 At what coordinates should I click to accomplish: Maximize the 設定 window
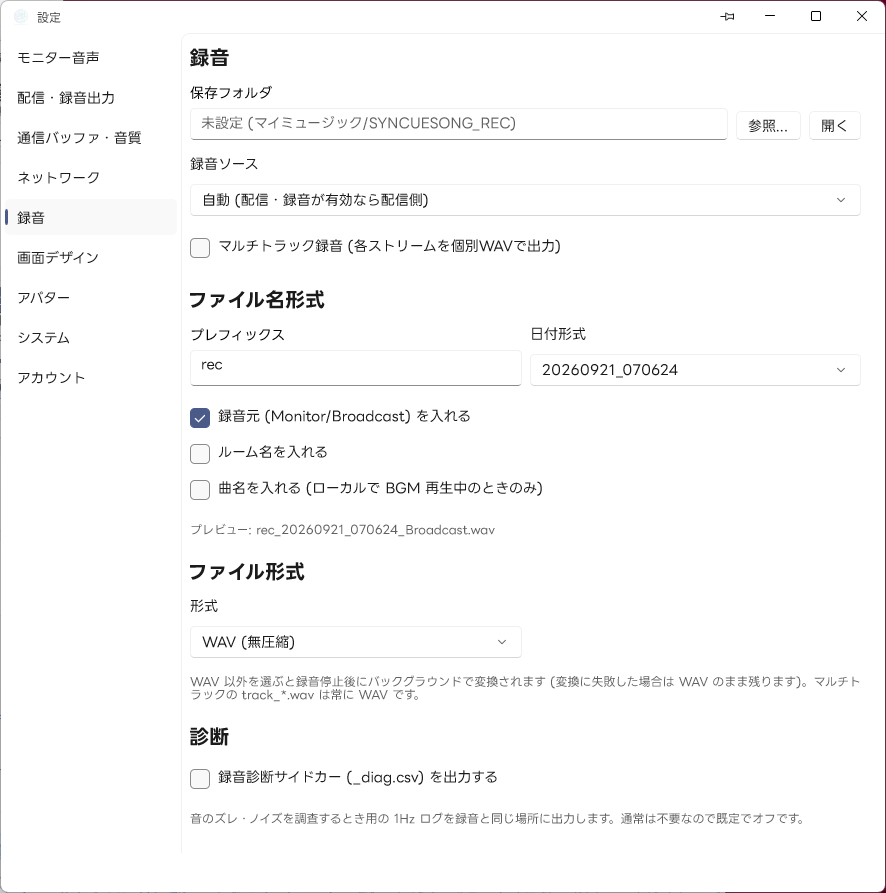pyautogui.click(x=816, y=17)
